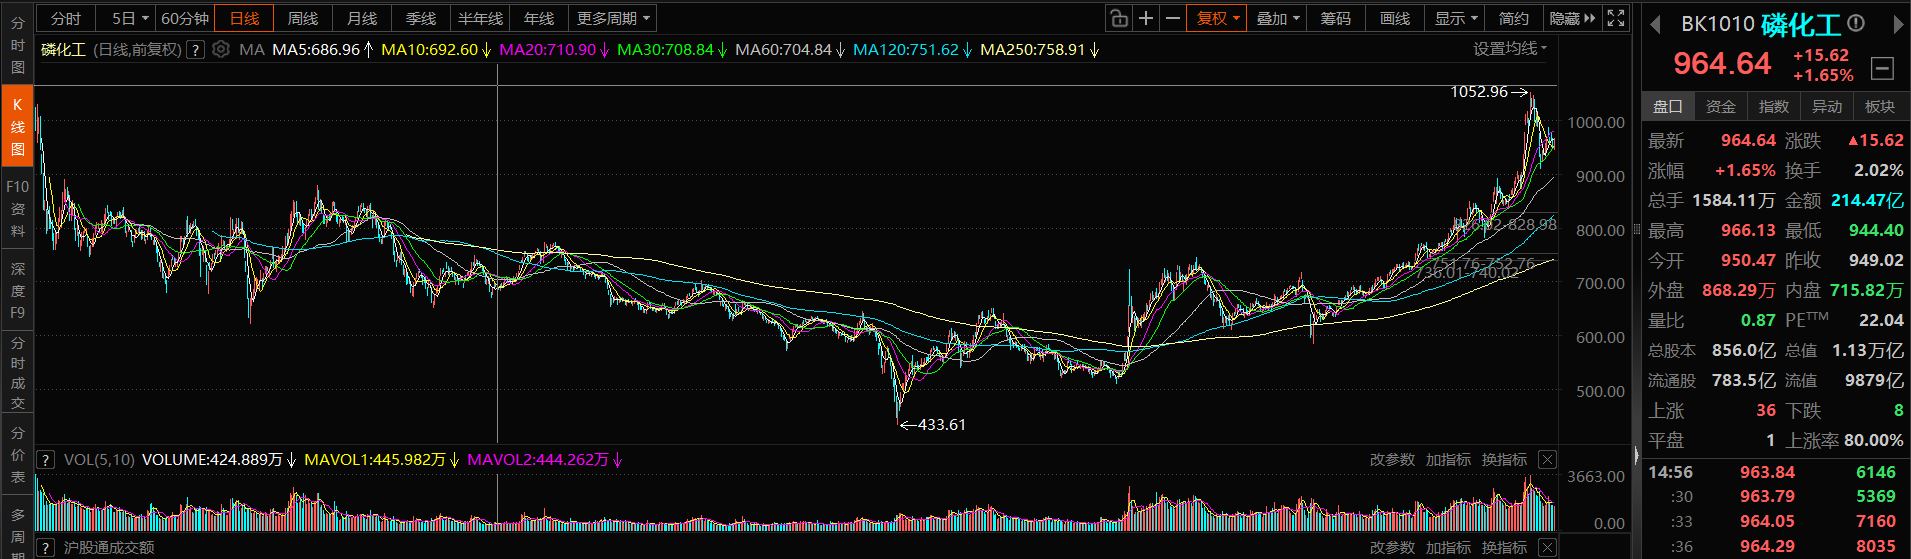Screen dimensions: 1911x559
Task: Click the 433.61 low price marker
Action: click(942, 424)
